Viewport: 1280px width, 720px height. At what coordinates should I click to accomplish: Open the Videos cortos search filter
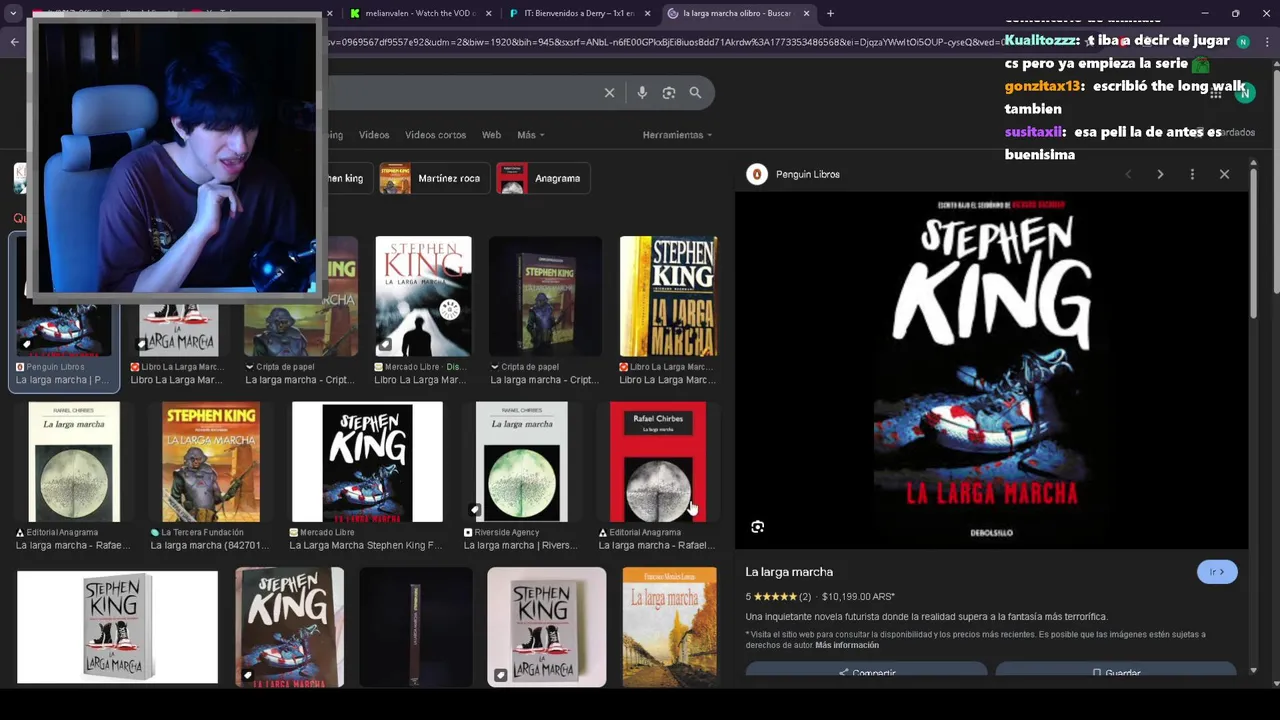[435, 135]
